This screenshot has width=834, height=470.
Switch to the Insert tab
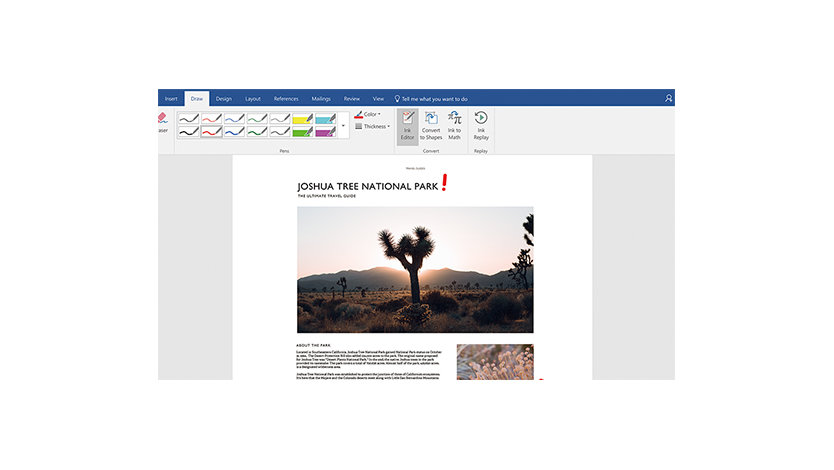coord(171,99)
